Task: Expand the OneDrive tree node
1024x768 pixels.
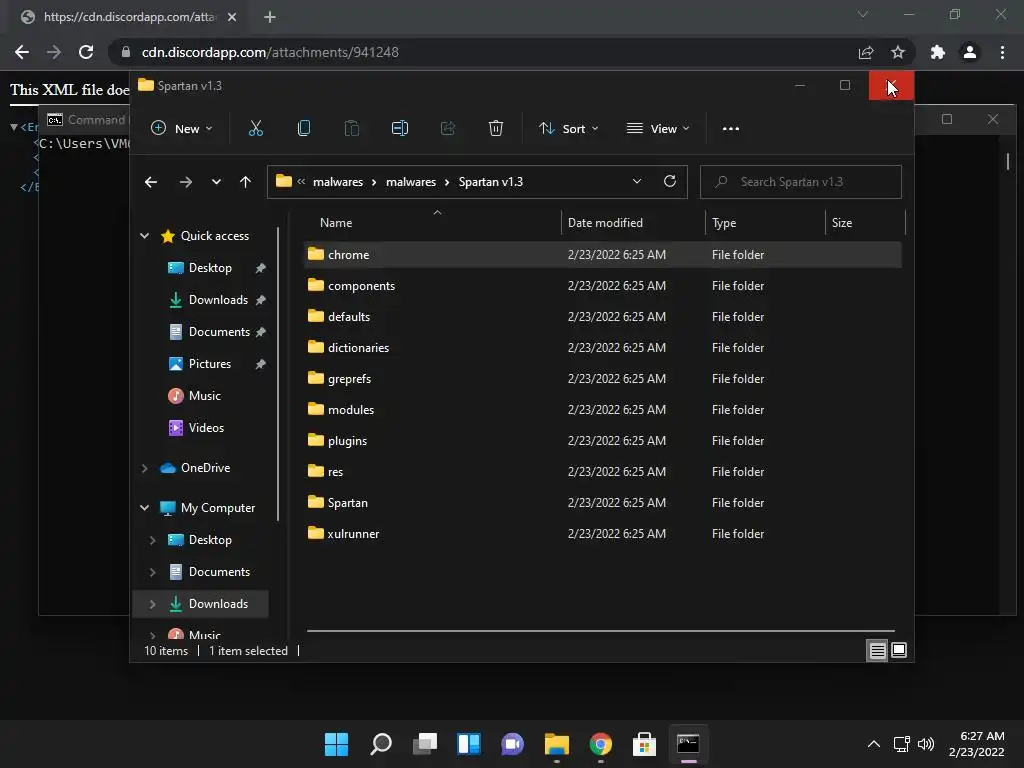Action: click(145, 468)
